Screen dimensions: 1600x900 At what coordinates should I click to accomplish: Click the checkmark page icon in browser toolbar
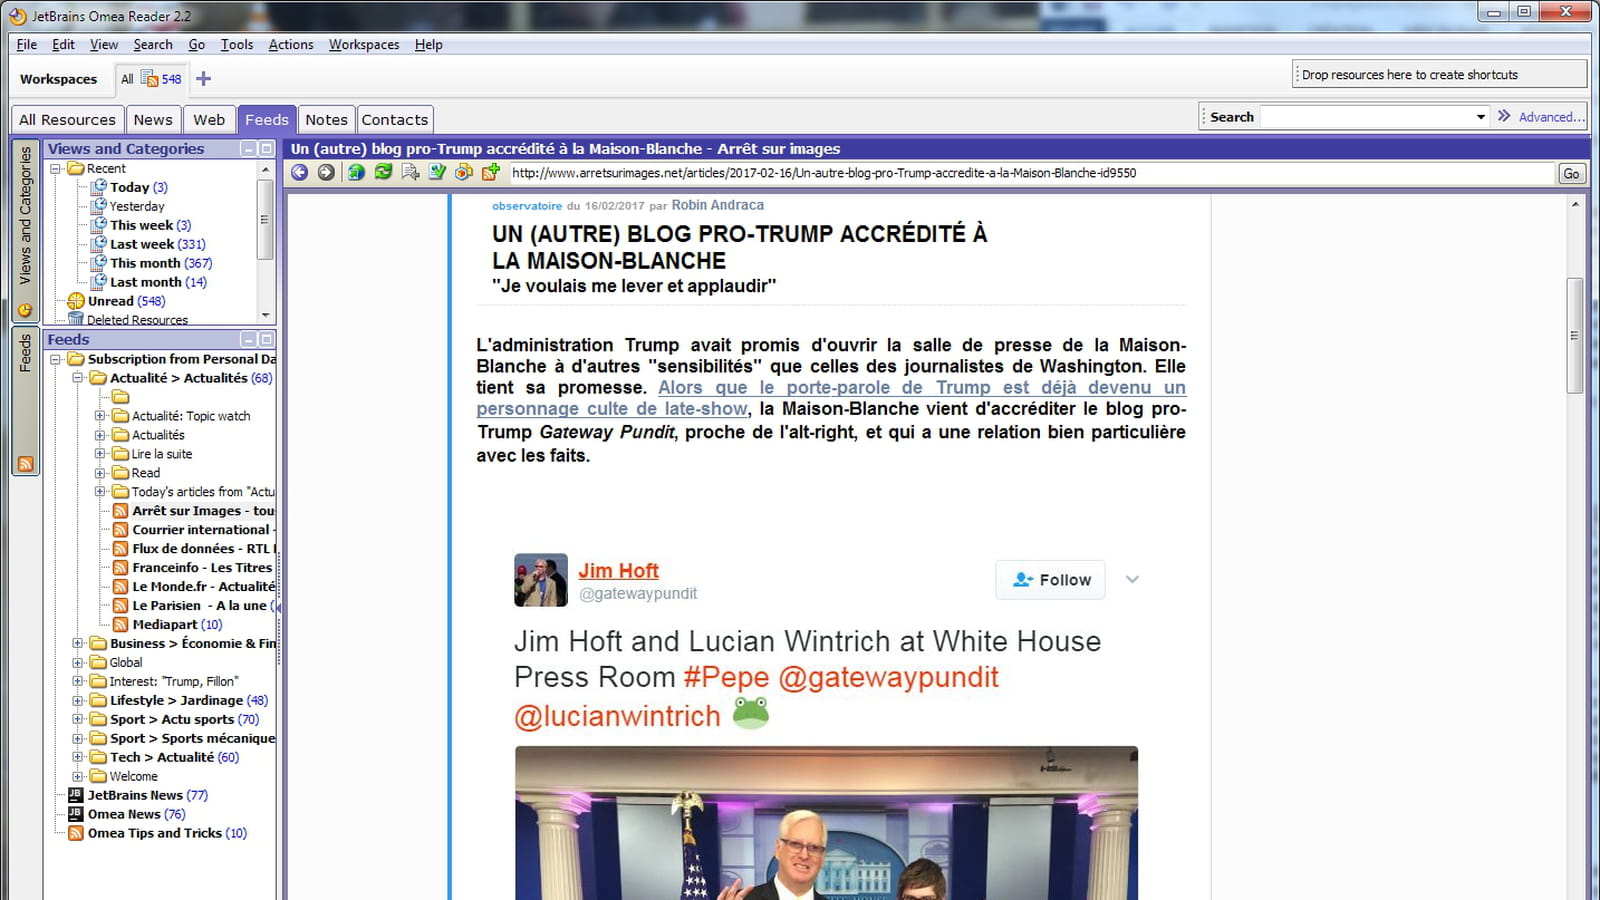click(x=437, y=173)
